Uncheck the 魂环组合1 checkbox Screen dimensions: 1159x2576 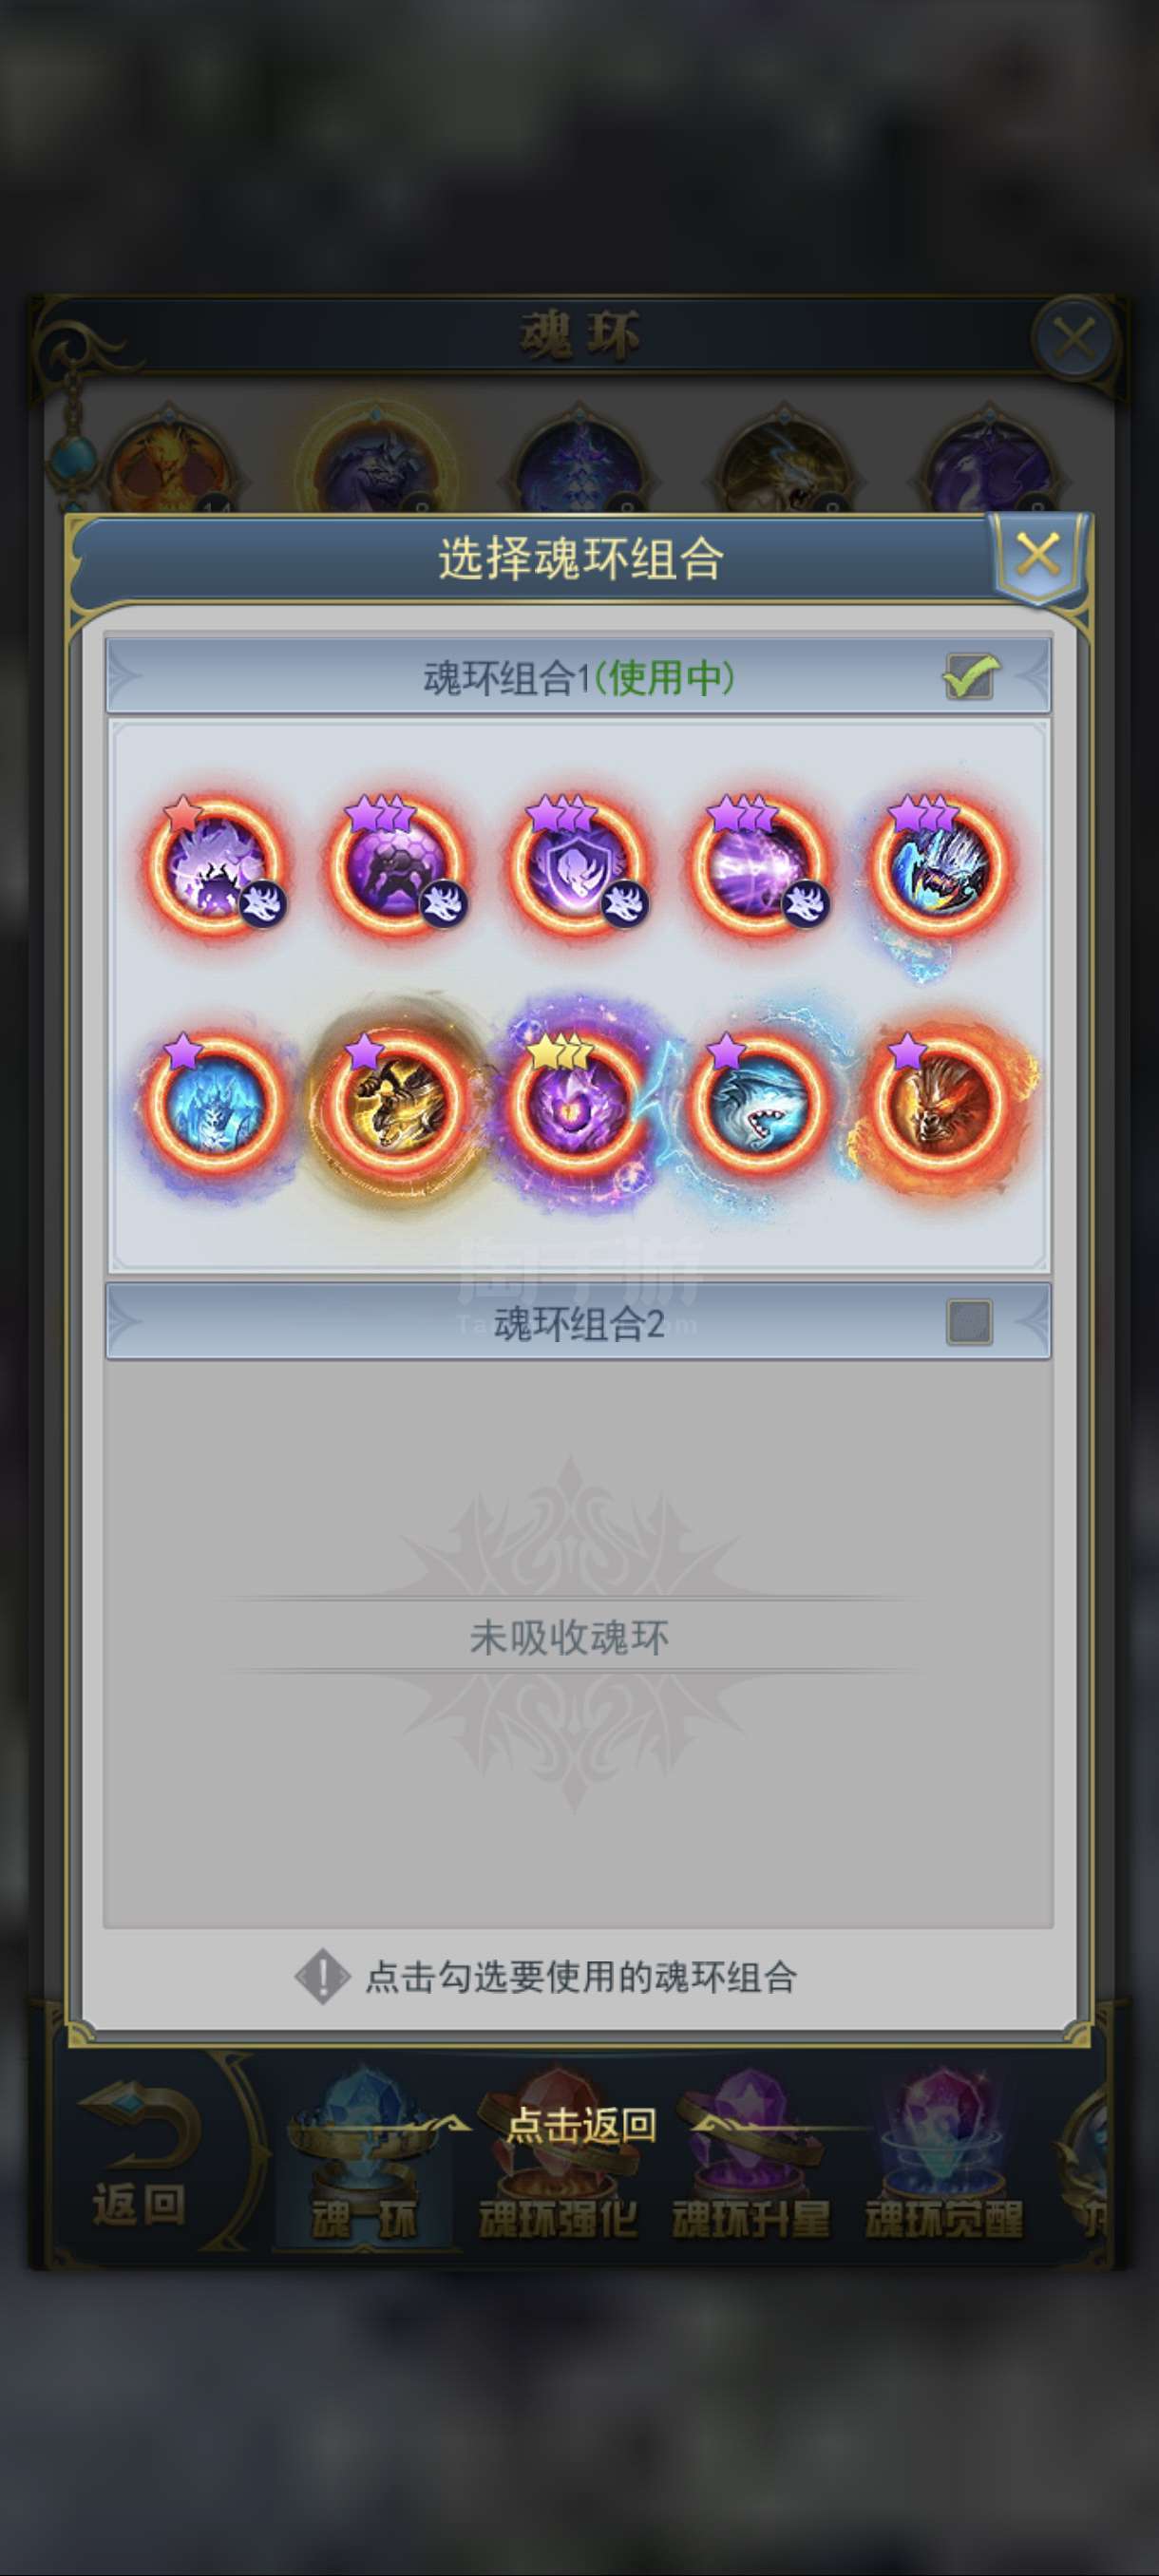pyautogui.click(x=969, y=677)
